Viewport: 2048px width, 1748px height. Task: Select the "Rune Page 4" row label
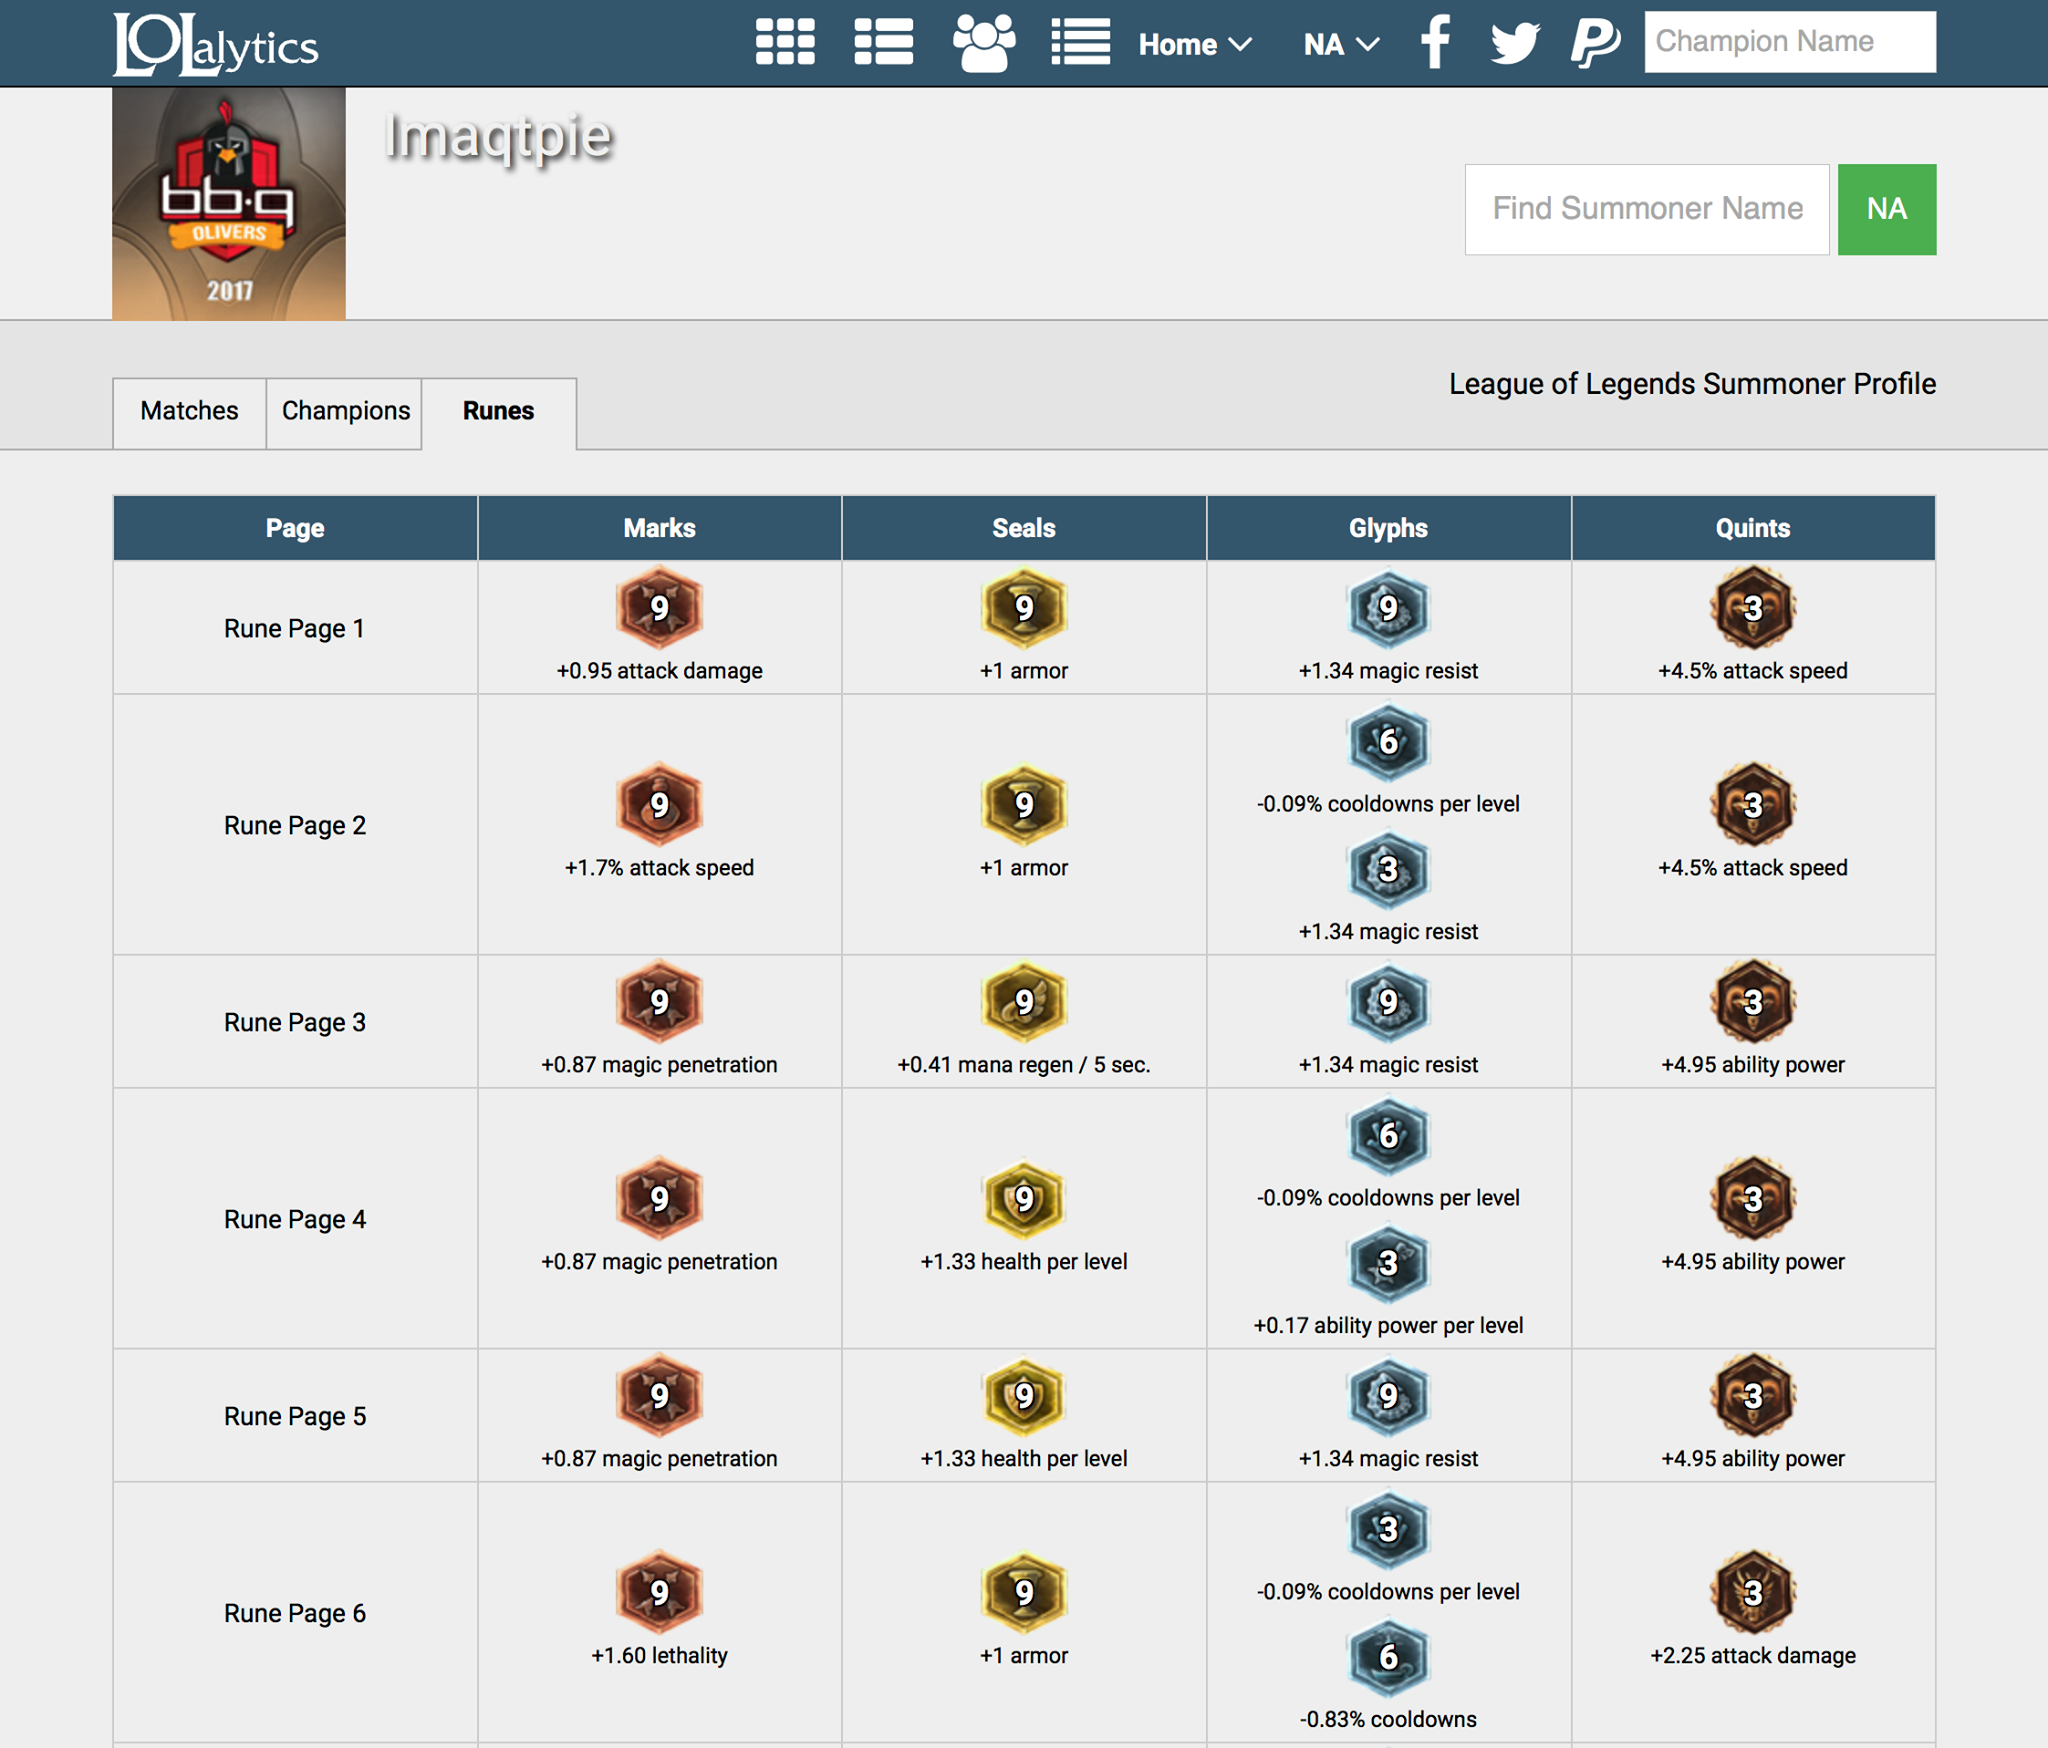pyautogui.click(x=295, y=1220)
